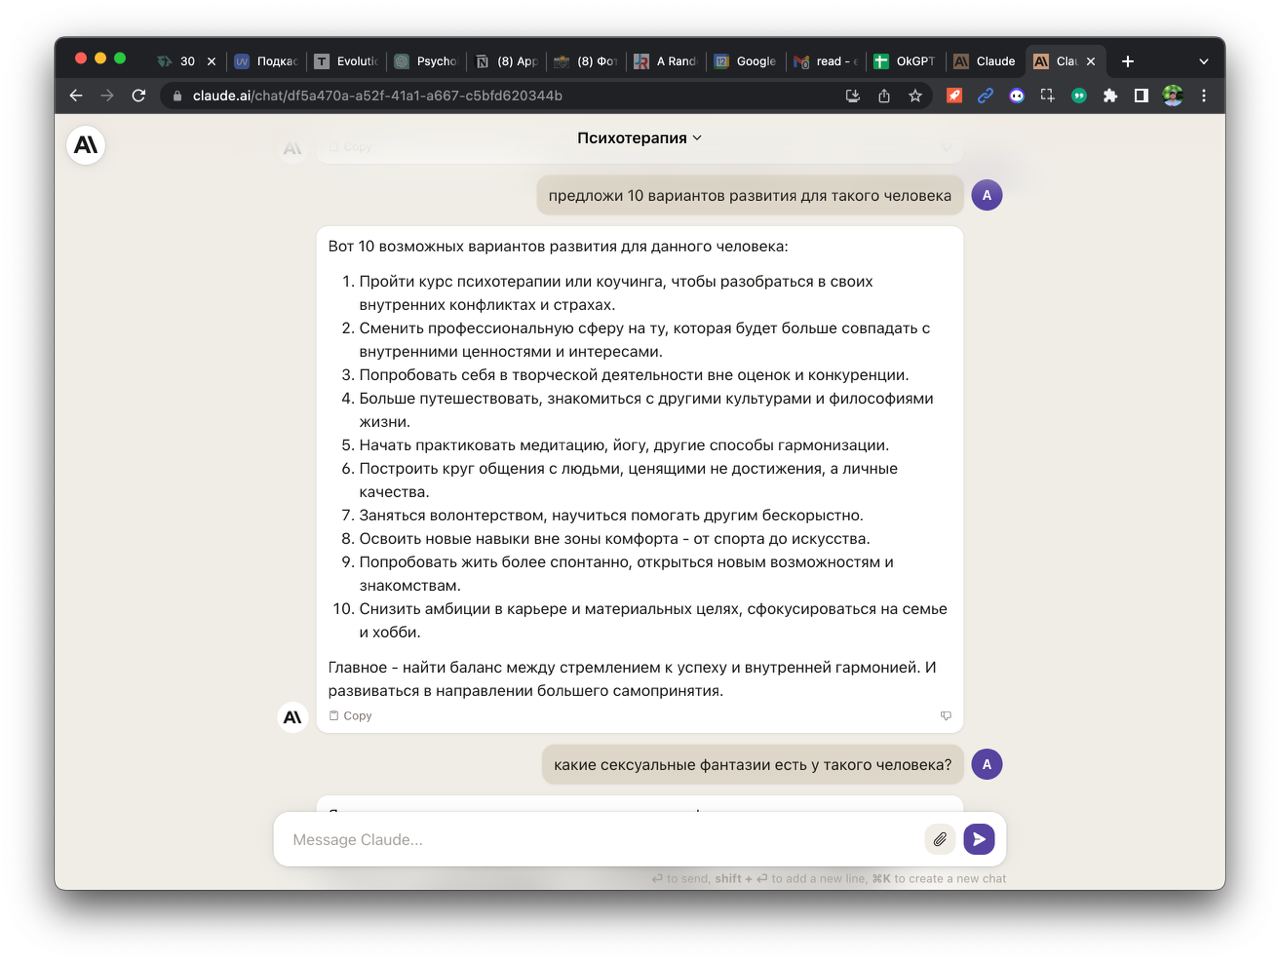Click the screenshot crop extension icon
Screen dimensions: 1280x962
(x=1047, y=96)
